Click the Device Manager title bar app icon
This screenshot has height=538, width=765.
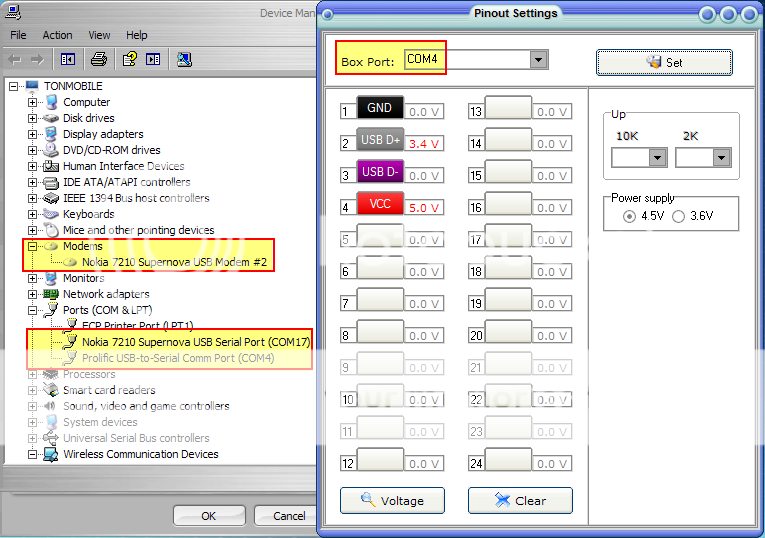click(13, 12)
